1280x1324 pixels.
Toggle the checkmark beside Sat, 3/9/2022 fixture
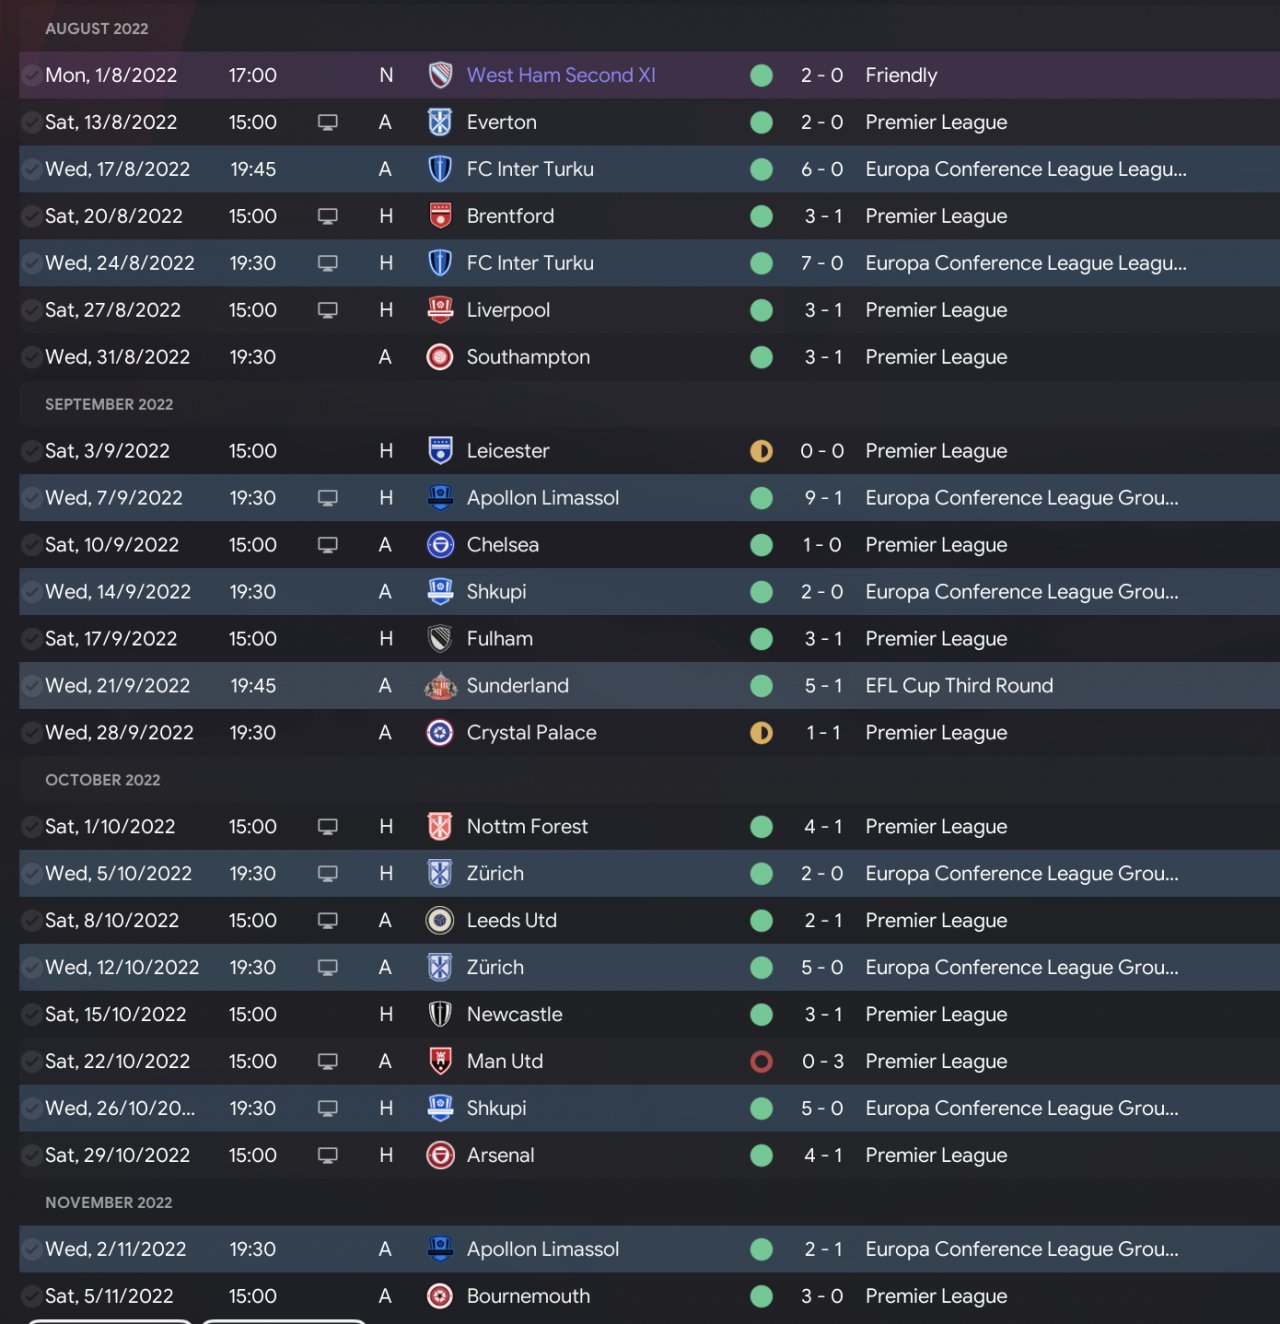pyautogui.click(x=31, y=451)
